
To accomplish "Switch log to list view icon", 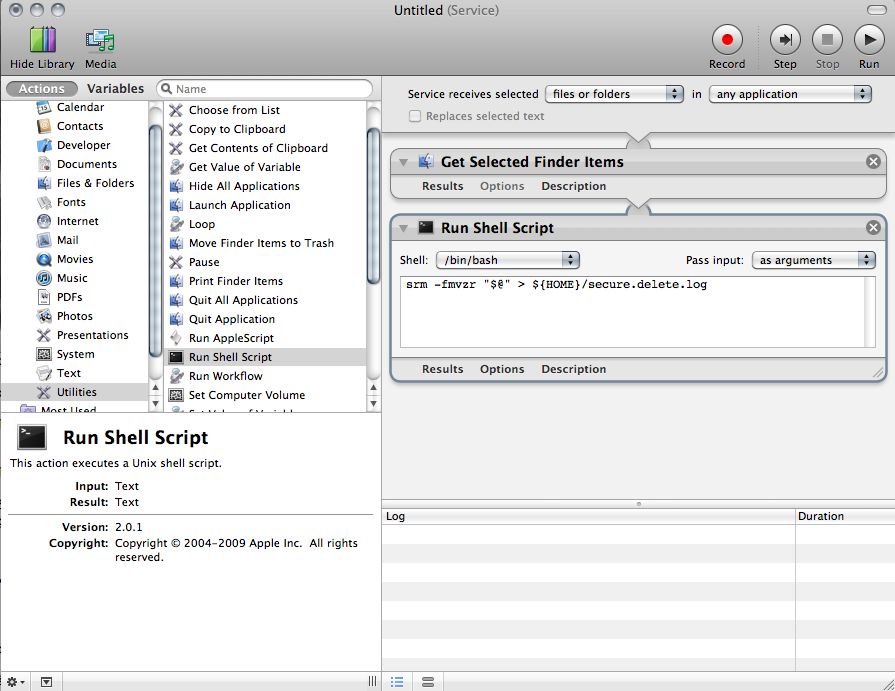I will click(397, 682).
